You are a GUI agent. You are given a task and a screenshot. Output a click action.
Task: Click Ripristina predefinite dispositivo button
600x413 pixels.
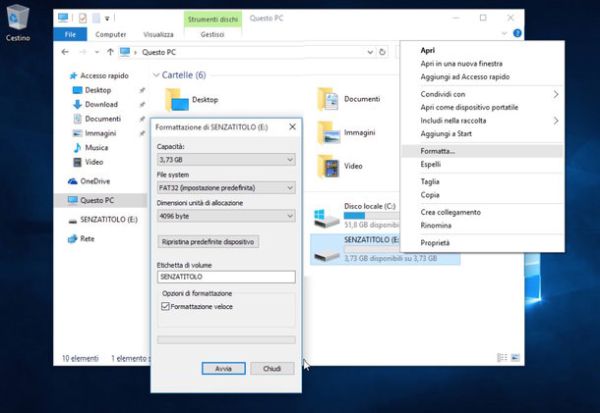209,242
